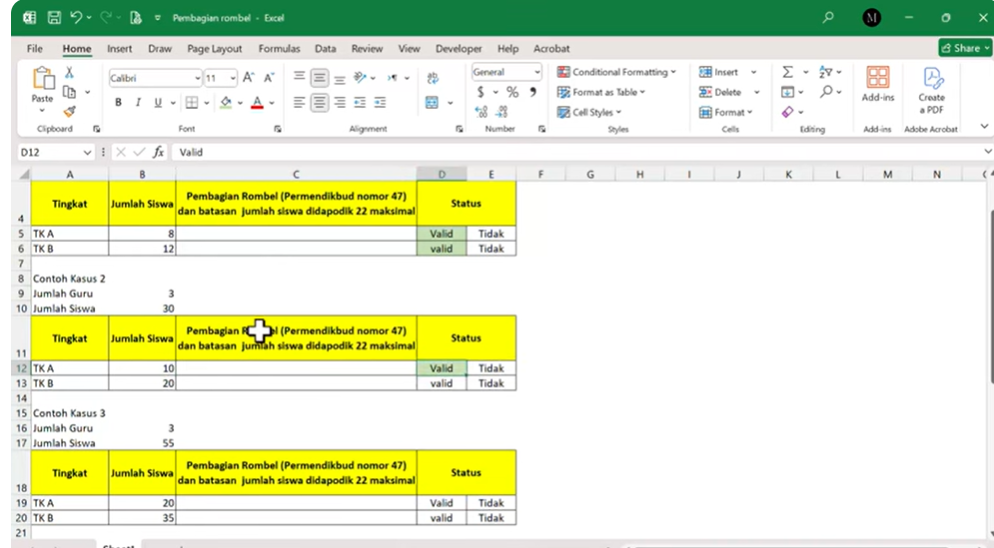Click the Share button
994x548 pixels.
pyautogui.click(x=964, y=48)
